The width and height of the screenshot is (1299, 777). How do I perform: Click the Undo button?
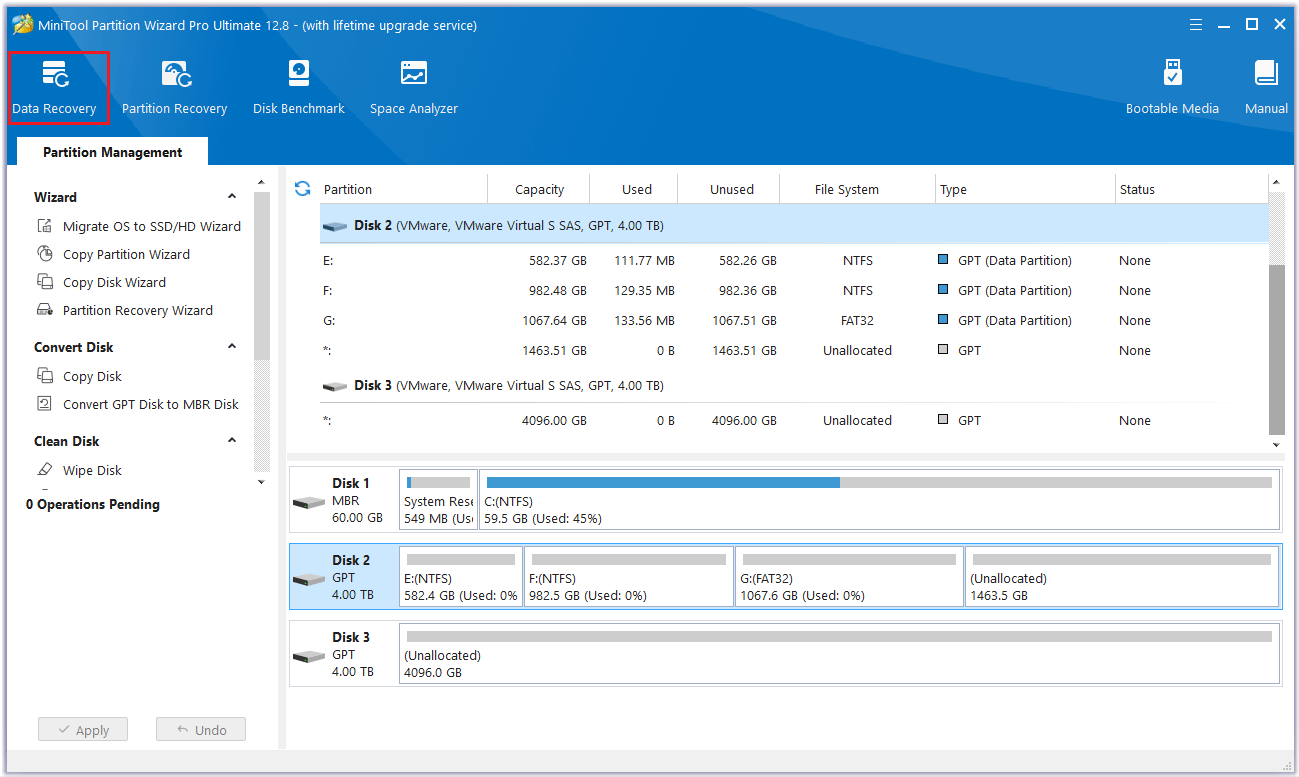click(200, 730)
